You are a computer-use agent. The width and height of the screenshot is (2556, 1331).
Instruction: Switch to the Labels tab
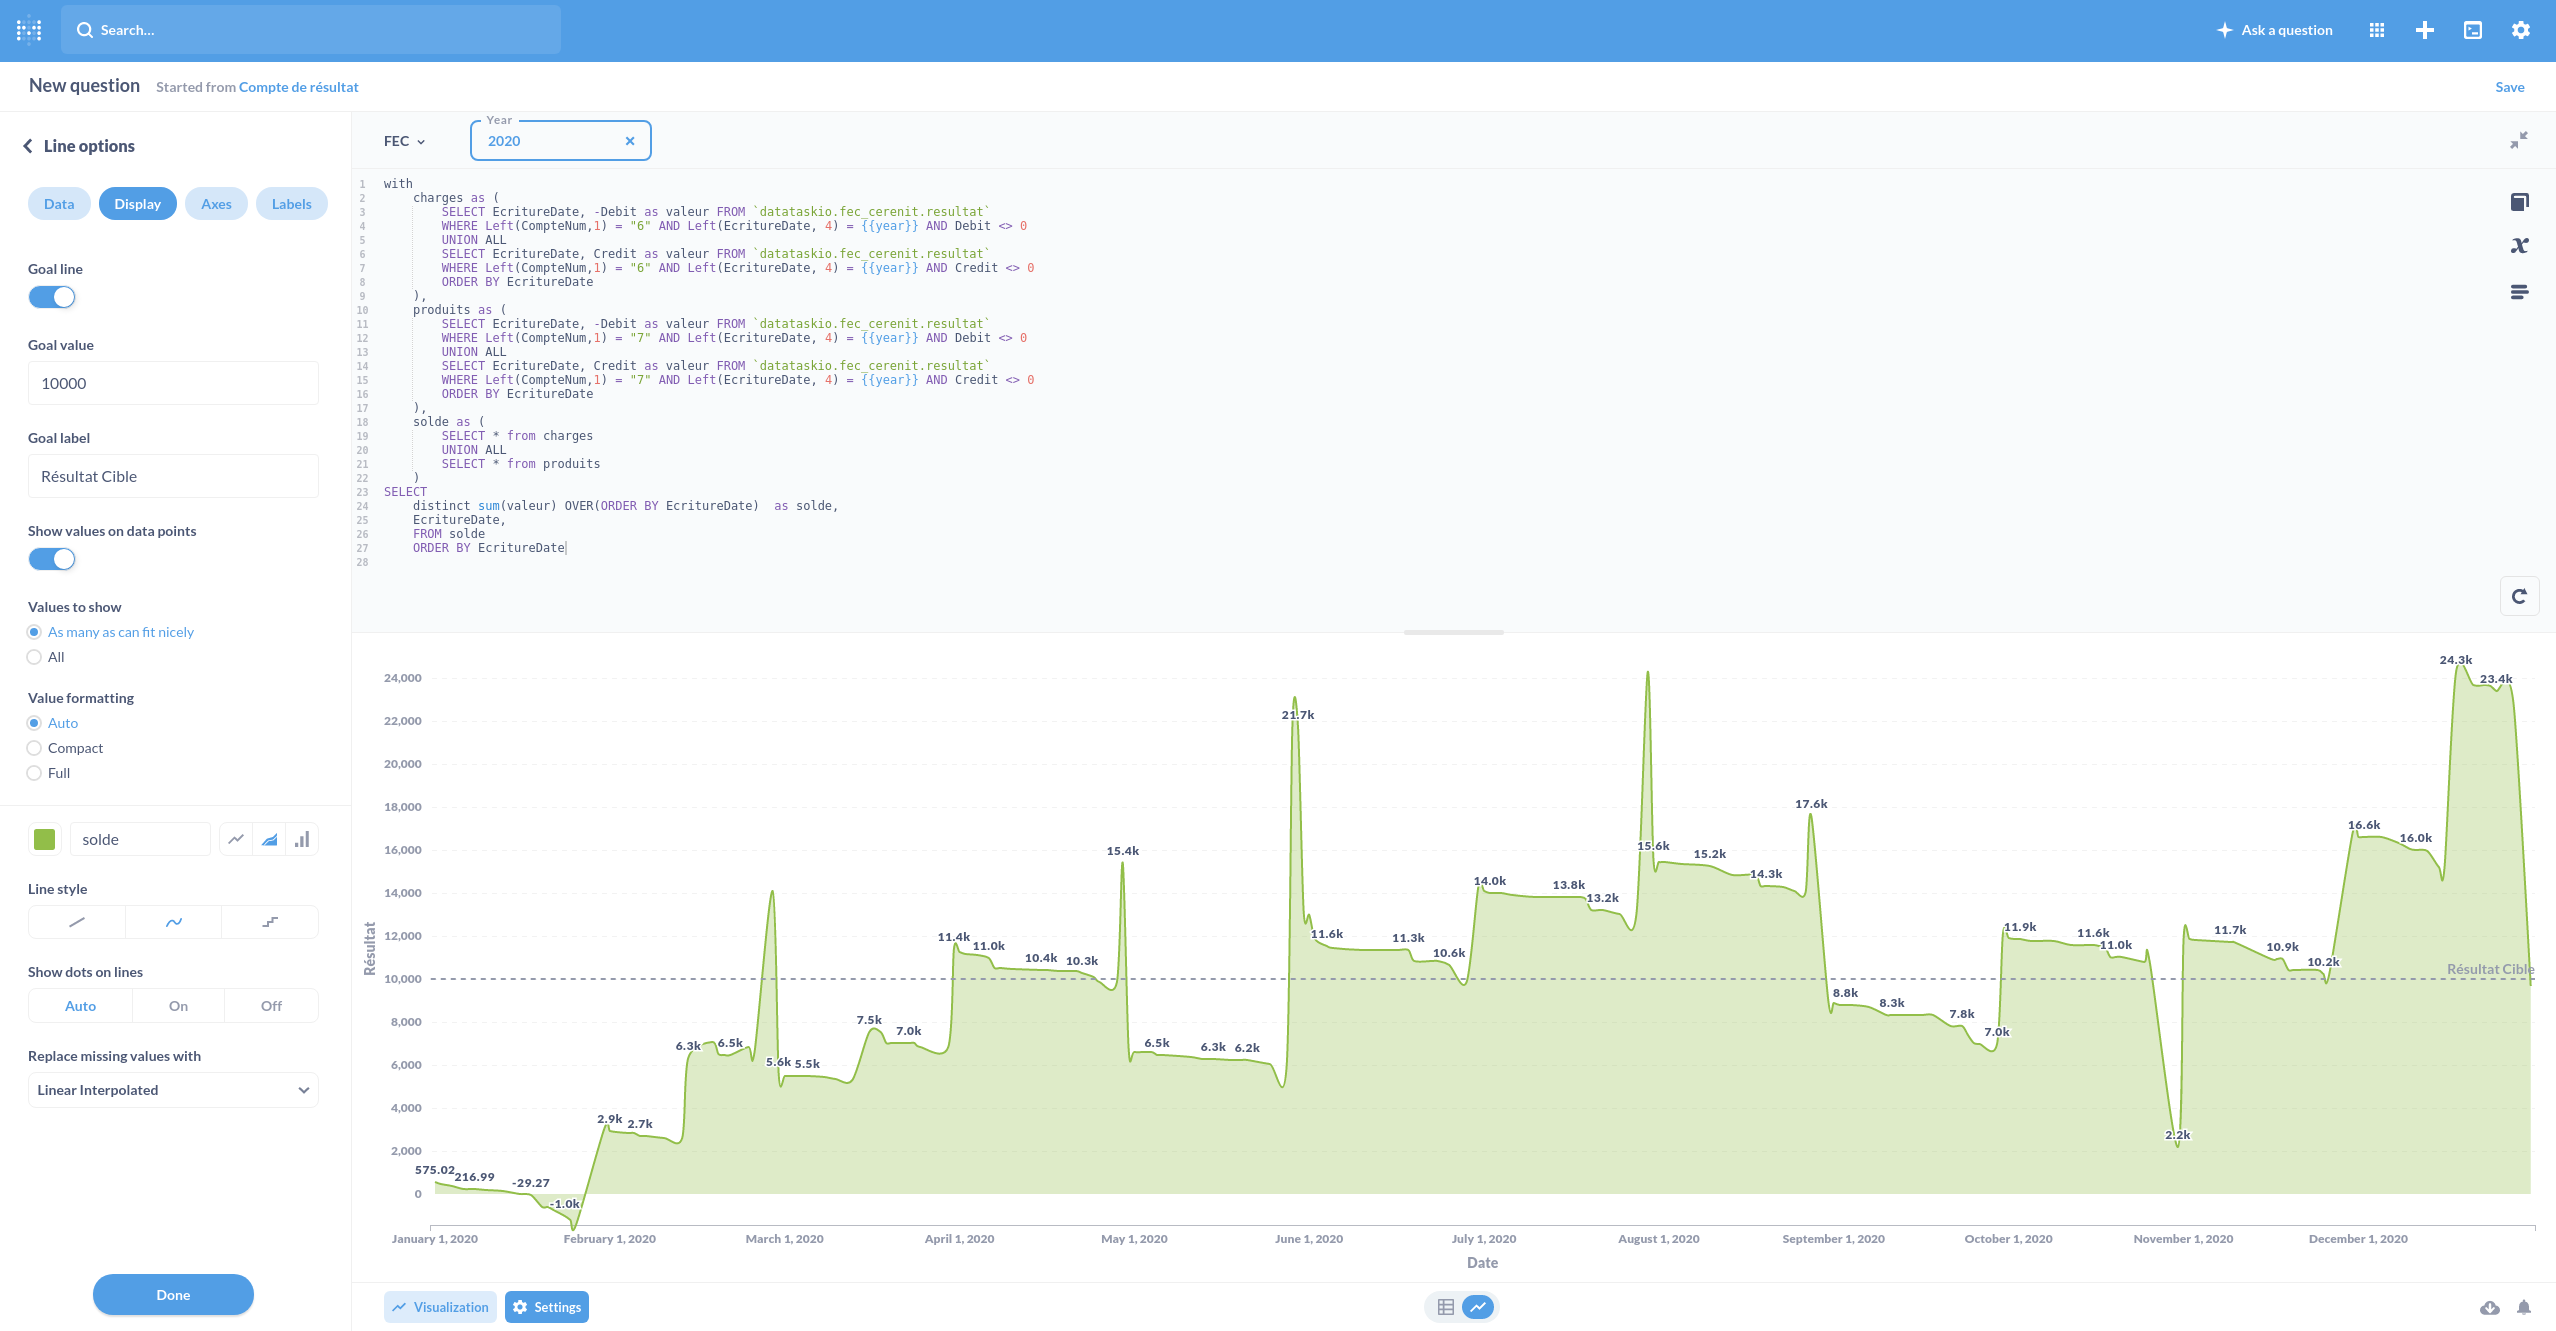point(291,204)
